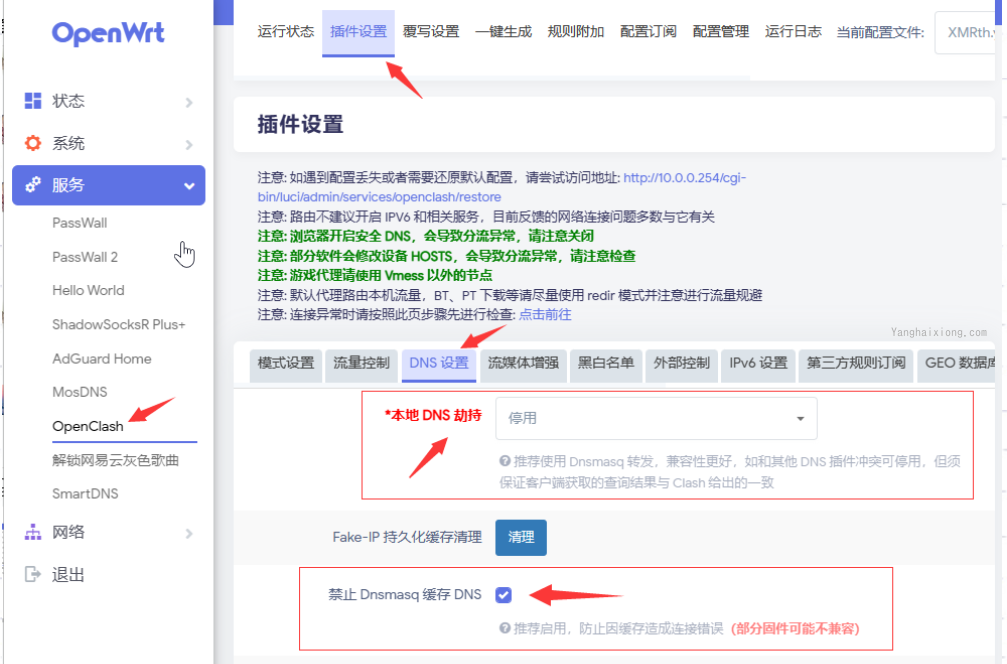
Task: Click the 状态 dashboard icon in sidebar
Action: 33,101
